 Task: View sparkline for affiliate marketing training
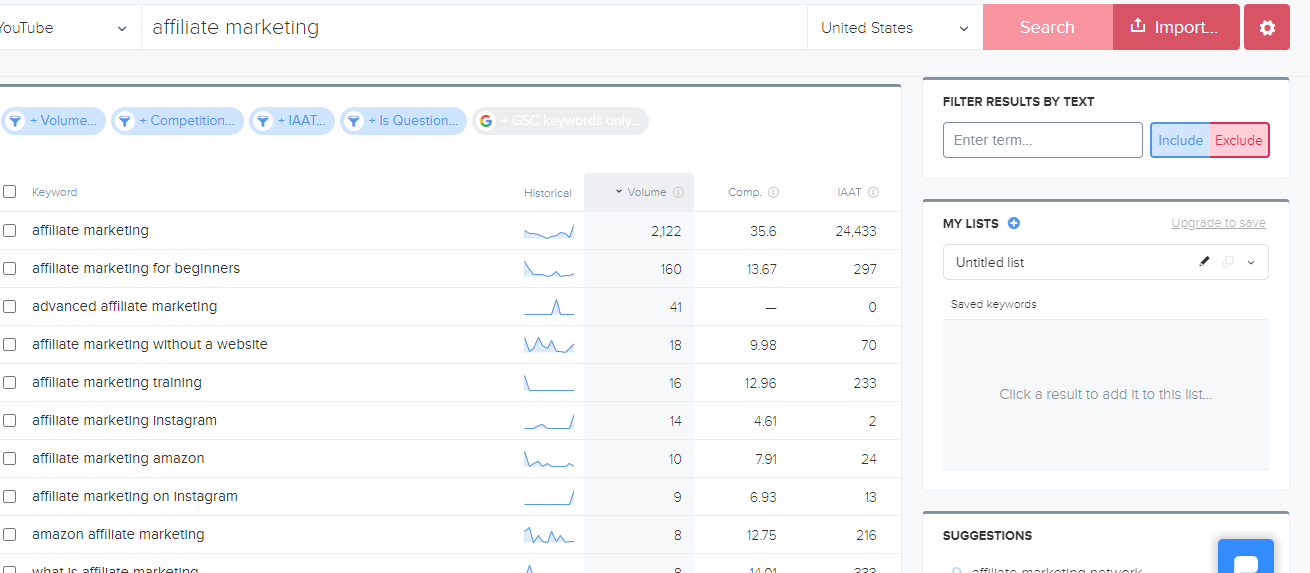click(x=549, y=383)
